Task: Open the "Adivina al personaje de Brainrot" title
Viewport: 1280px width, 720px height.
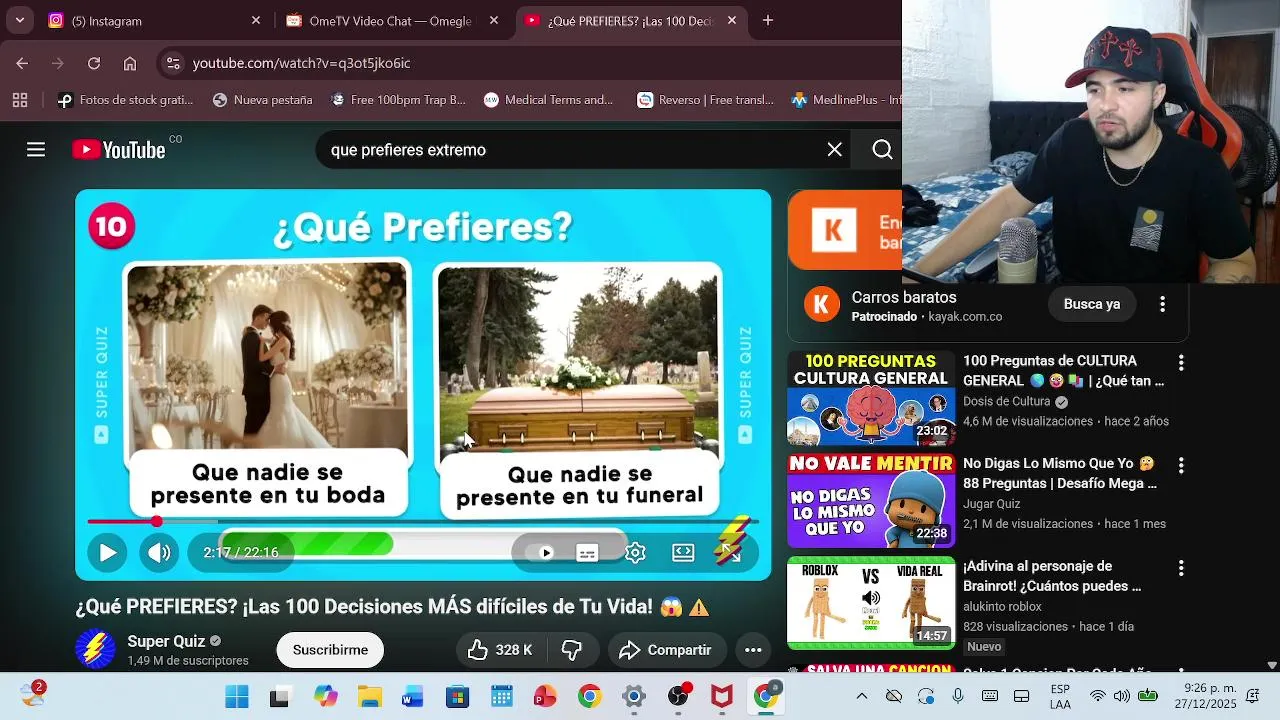Action: coord(1052,576)
